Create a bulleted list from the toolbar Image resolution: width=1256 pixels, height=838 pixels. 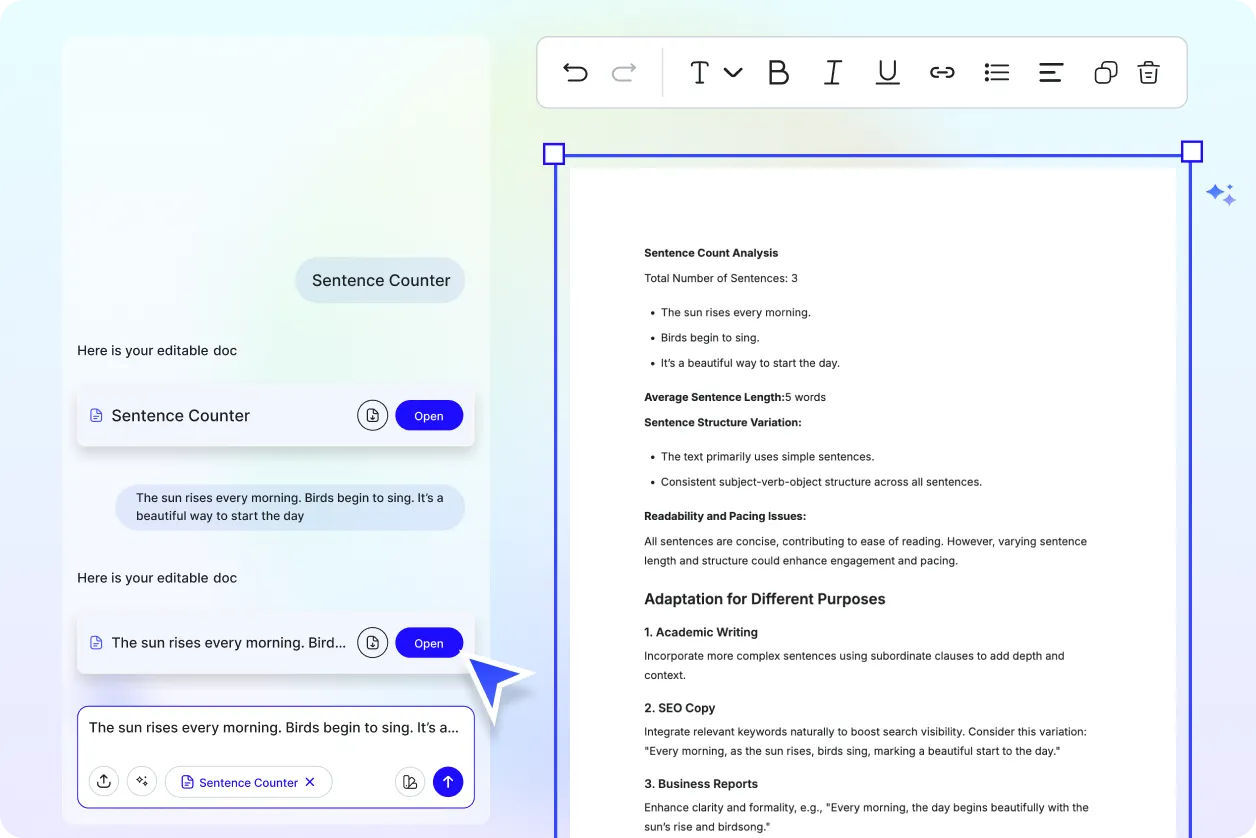click(996, 72)
